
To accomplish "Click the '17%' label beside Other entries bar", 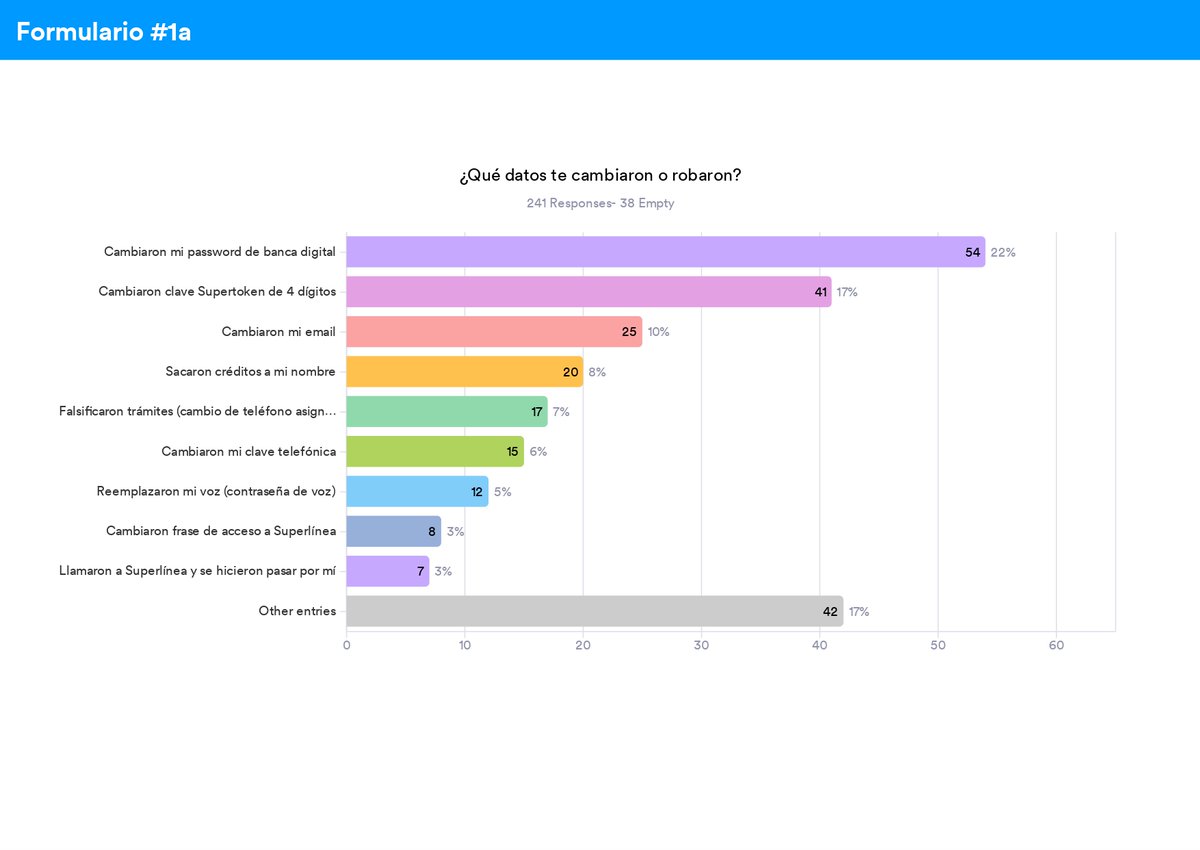I will 859,612.
